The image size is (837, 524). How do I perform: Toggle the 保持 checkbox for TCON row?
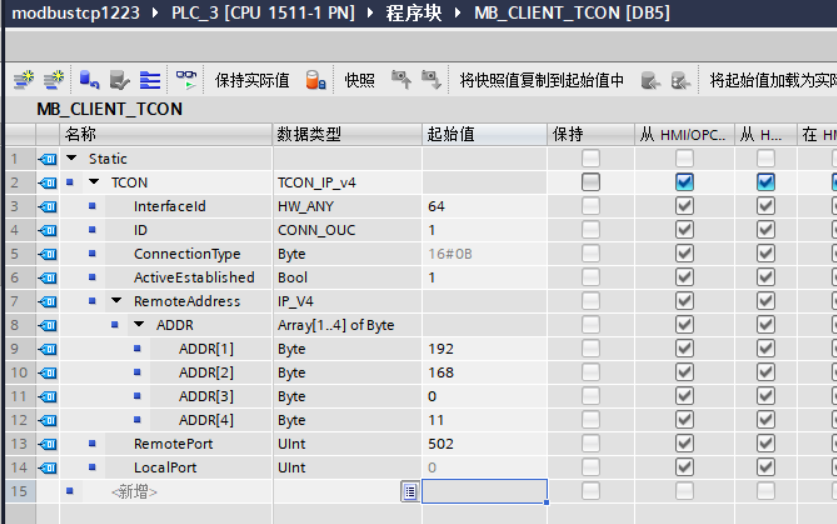[x=591, y=182]
